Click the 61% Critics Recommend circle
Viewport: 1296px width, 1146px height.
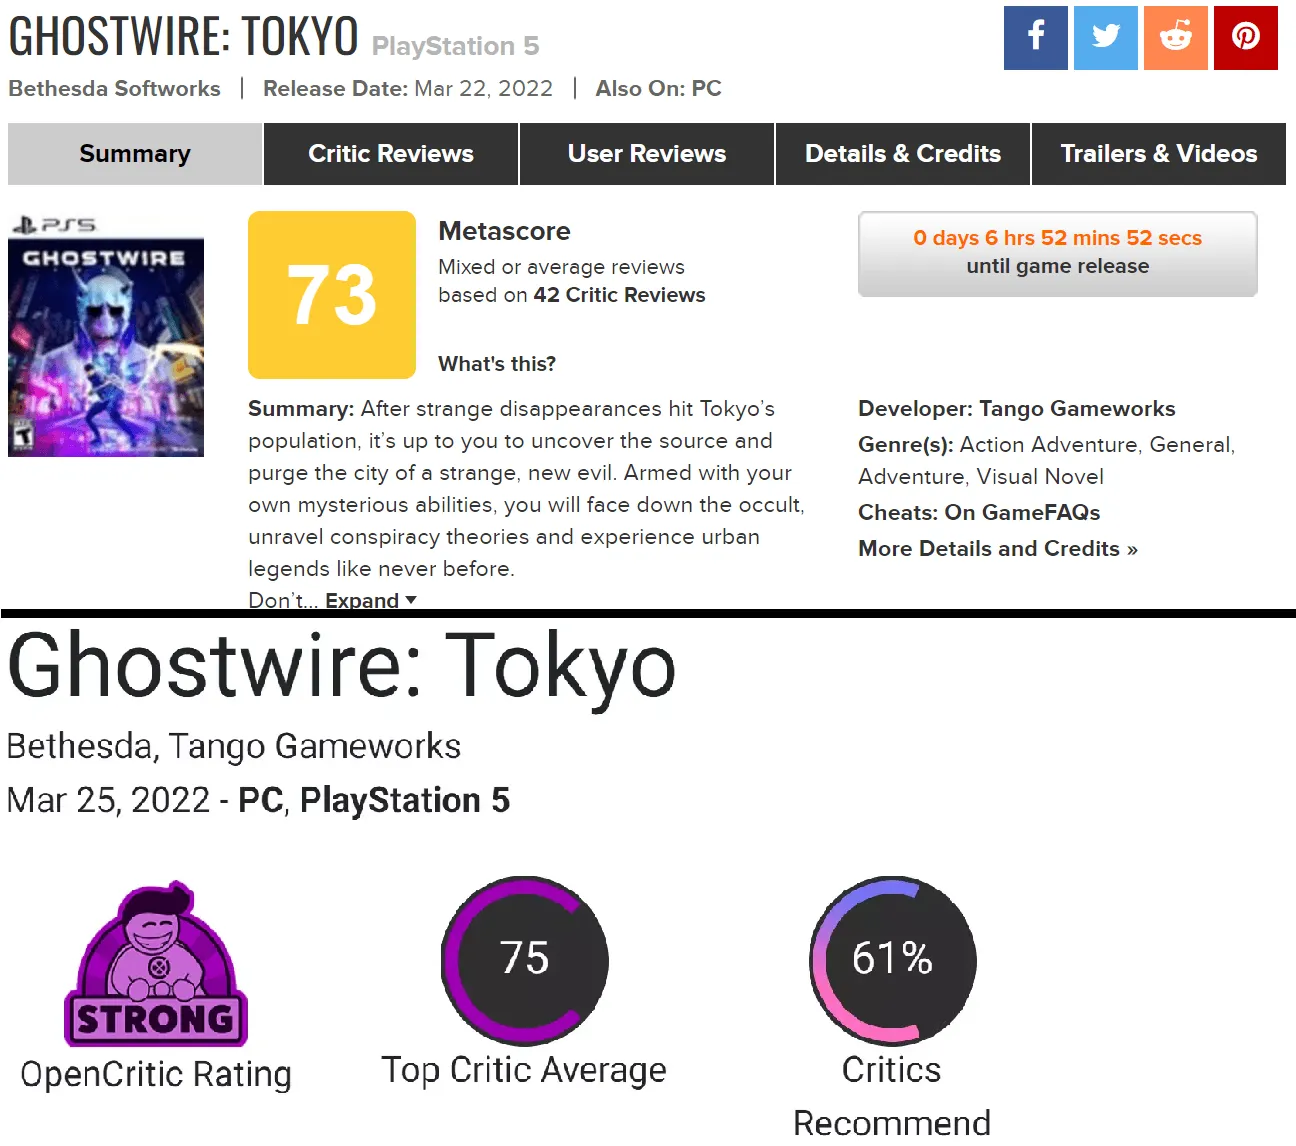893,960
